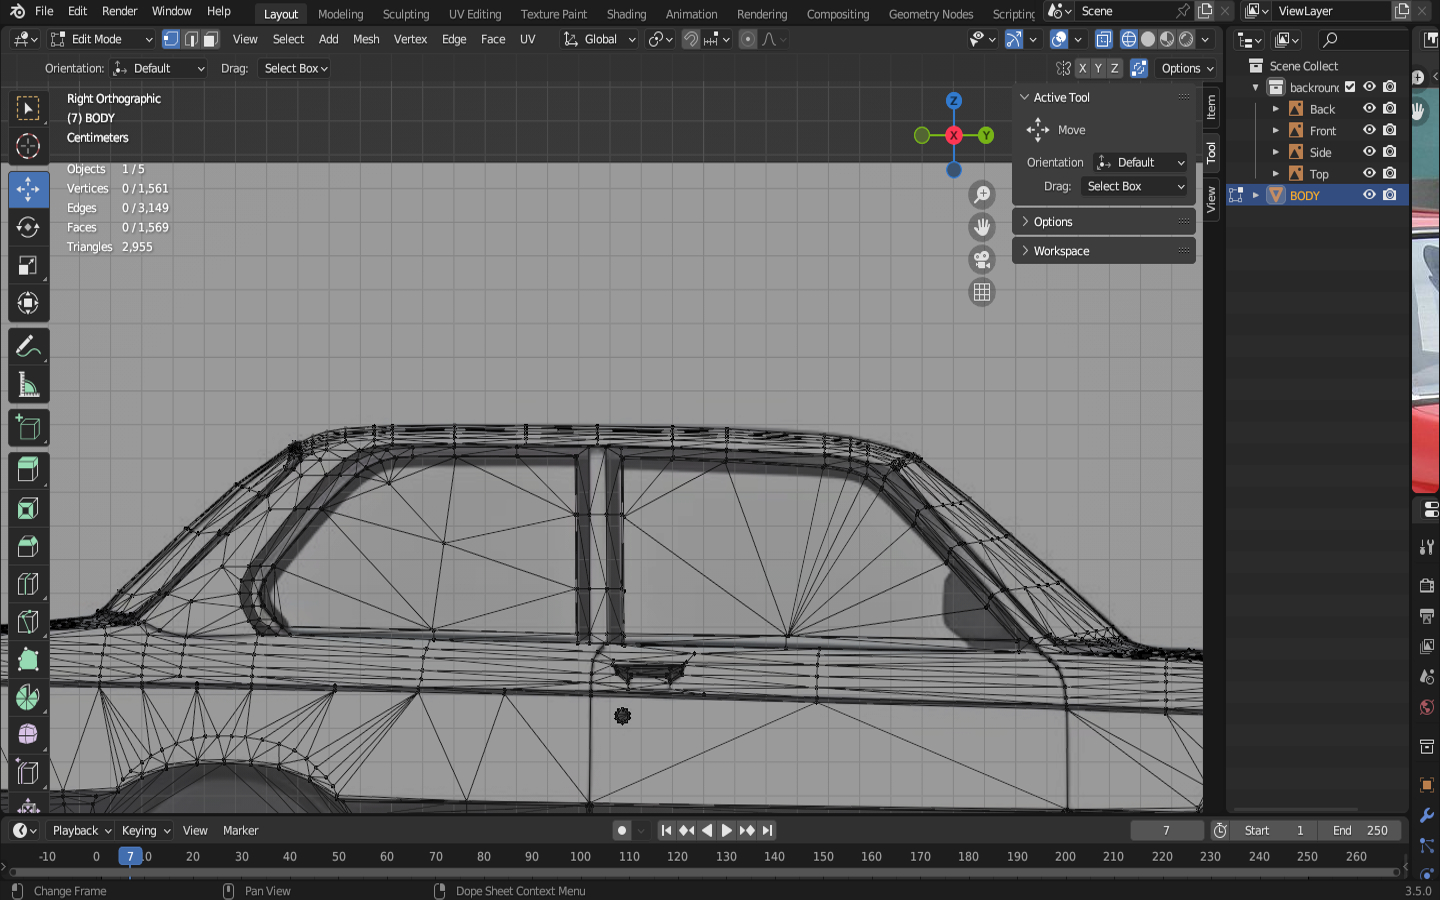Screen dimensions: 1440x900
Task: Switch to face select mode
Action: coord(211,40)
